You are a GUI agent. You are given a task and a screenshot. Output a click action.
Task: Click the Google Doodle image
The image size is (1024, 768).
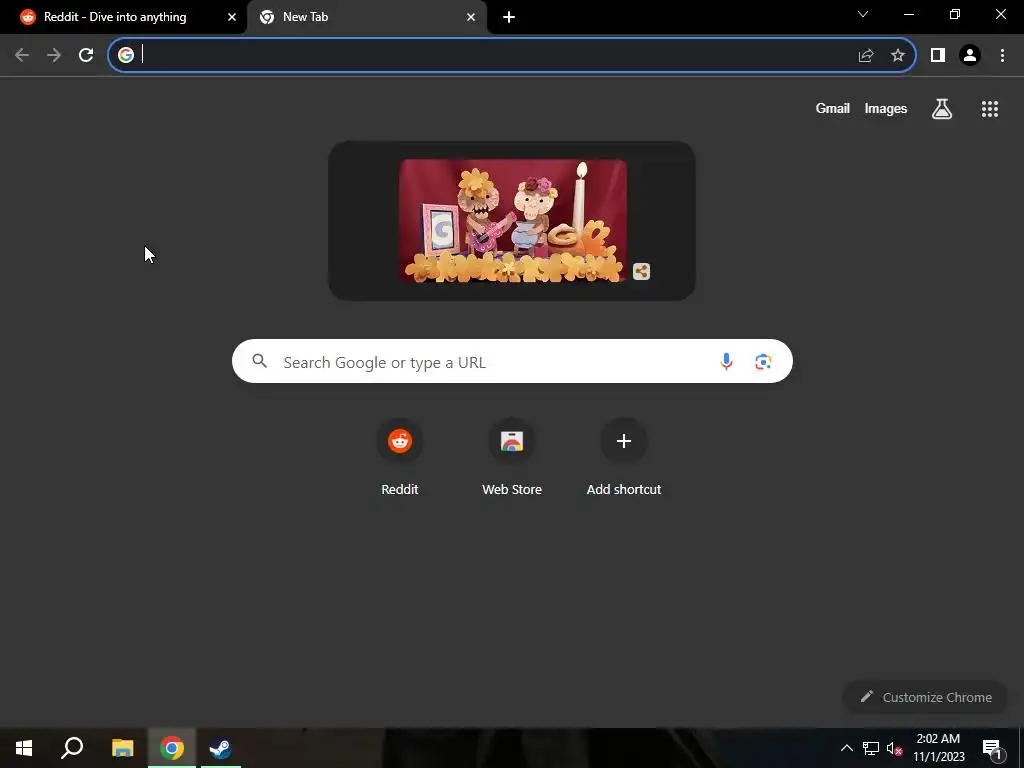[513, 220]
